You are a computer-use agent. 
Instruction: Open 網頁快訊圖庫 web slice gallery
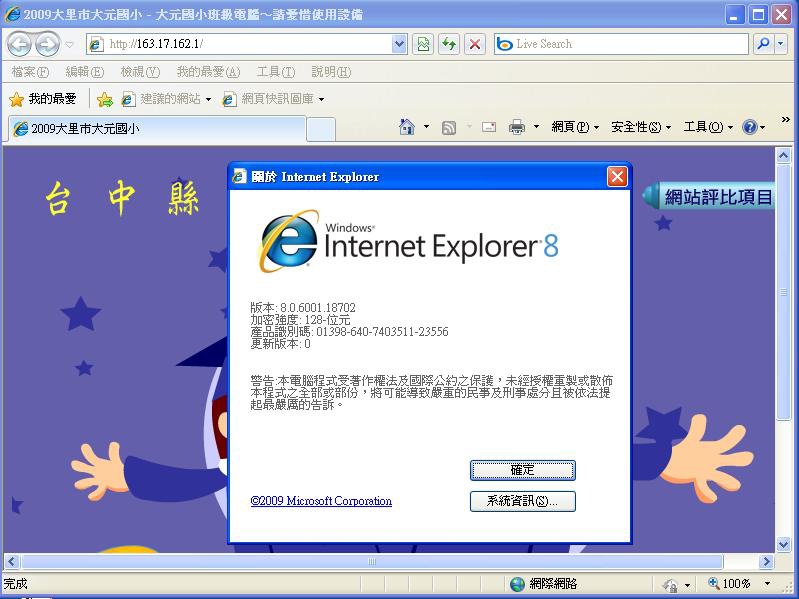click(x=273, y=99)
